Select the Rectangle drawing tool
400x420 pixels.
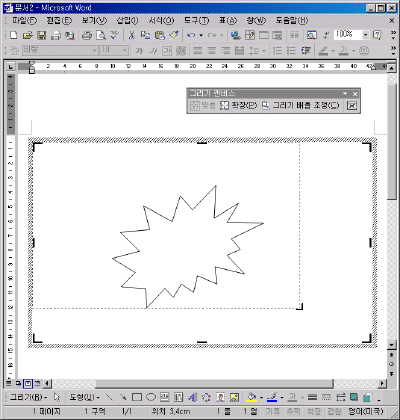[137, 397]
